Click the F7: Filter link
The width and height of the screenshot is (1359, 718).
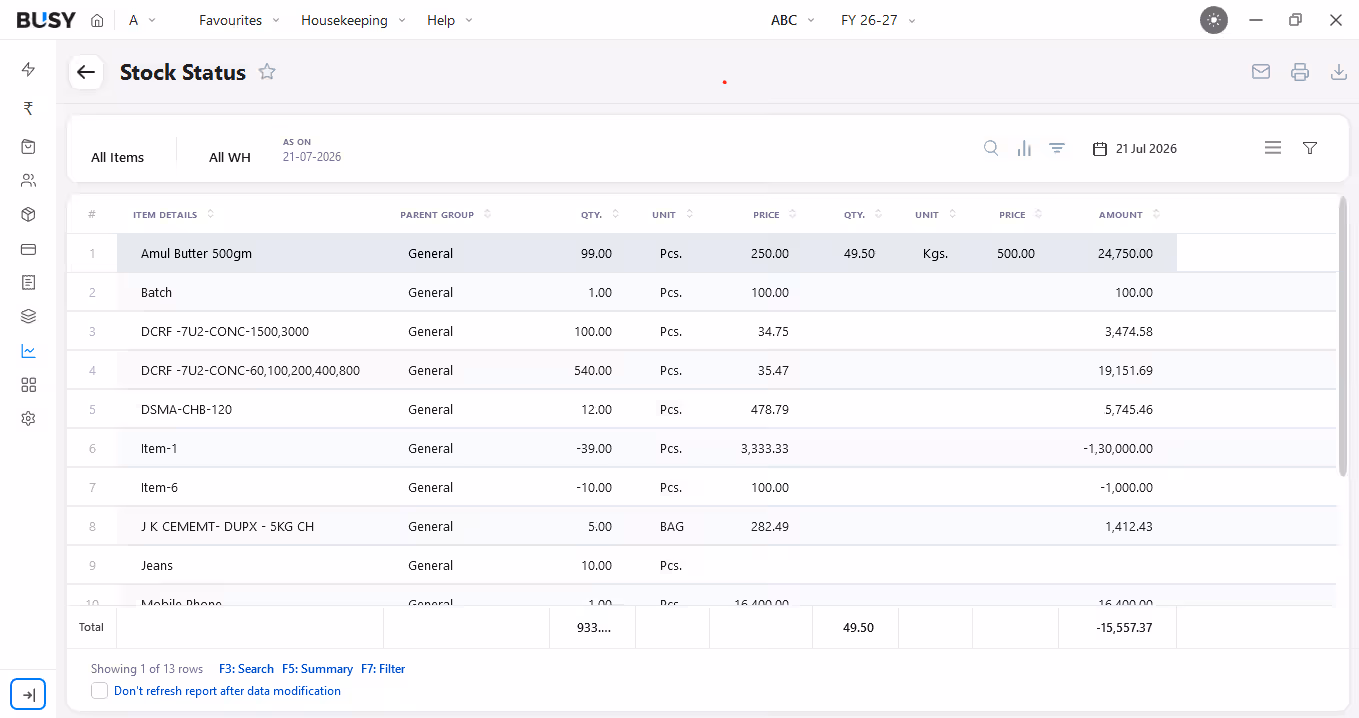coord(383,669)
